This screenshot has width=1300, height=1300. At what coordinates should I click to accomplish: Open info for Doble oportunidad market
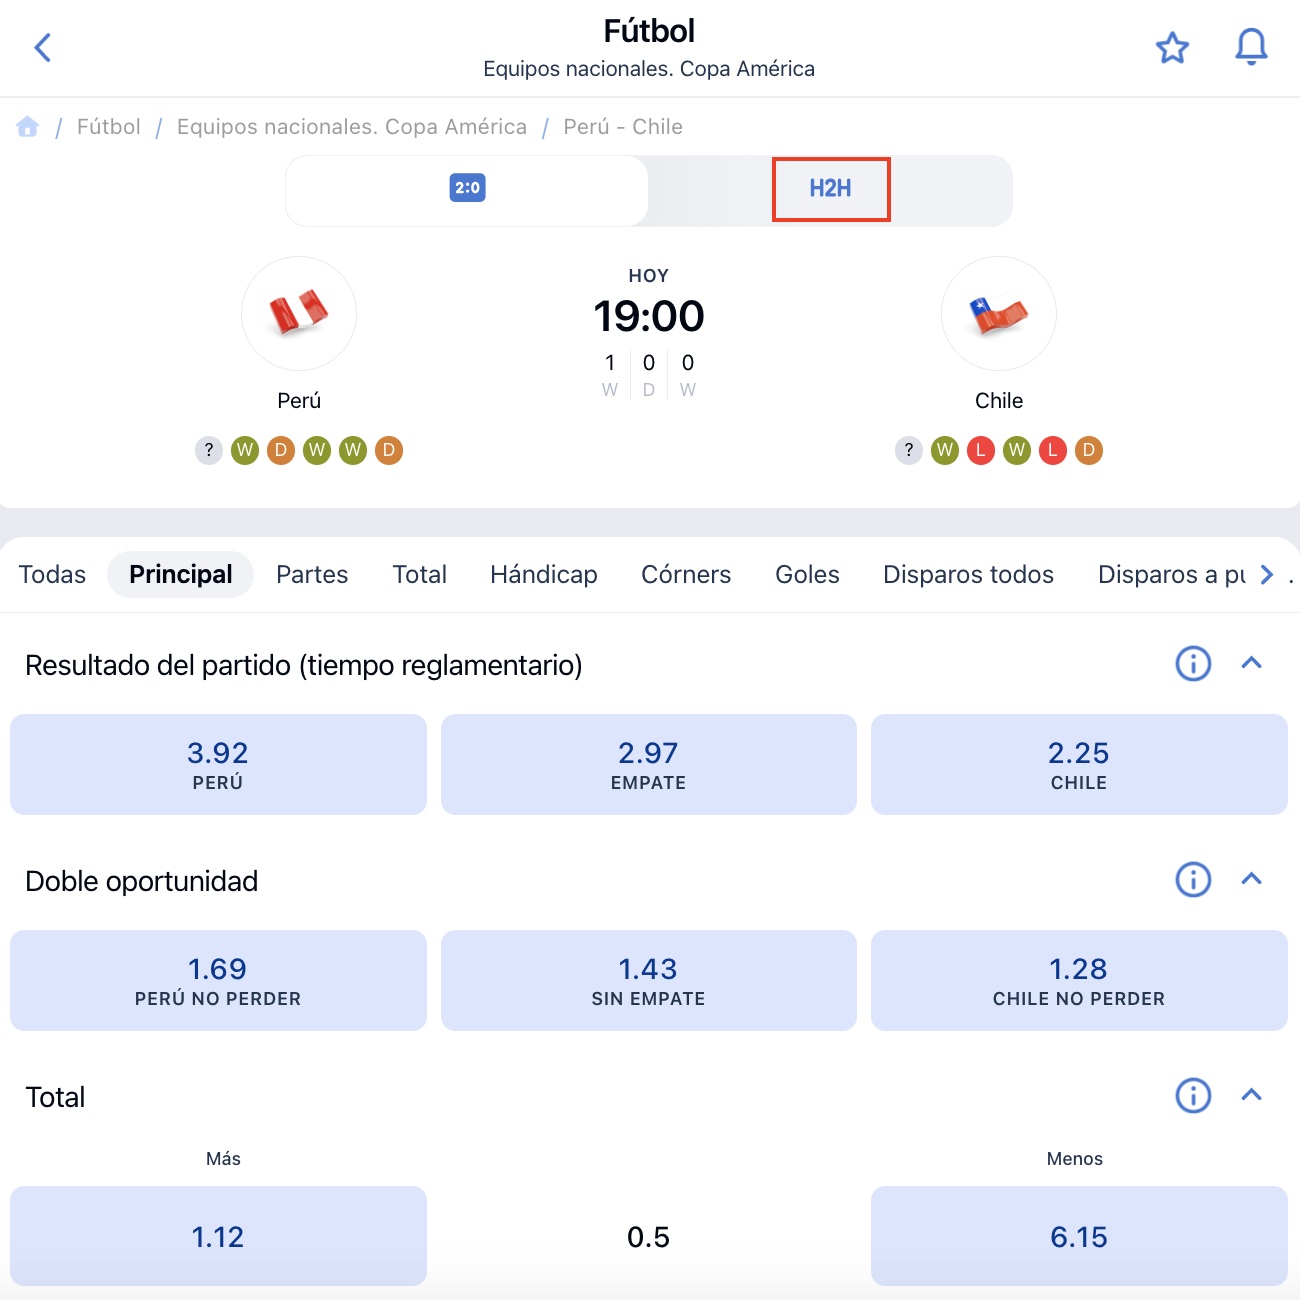coord(1191,880)
